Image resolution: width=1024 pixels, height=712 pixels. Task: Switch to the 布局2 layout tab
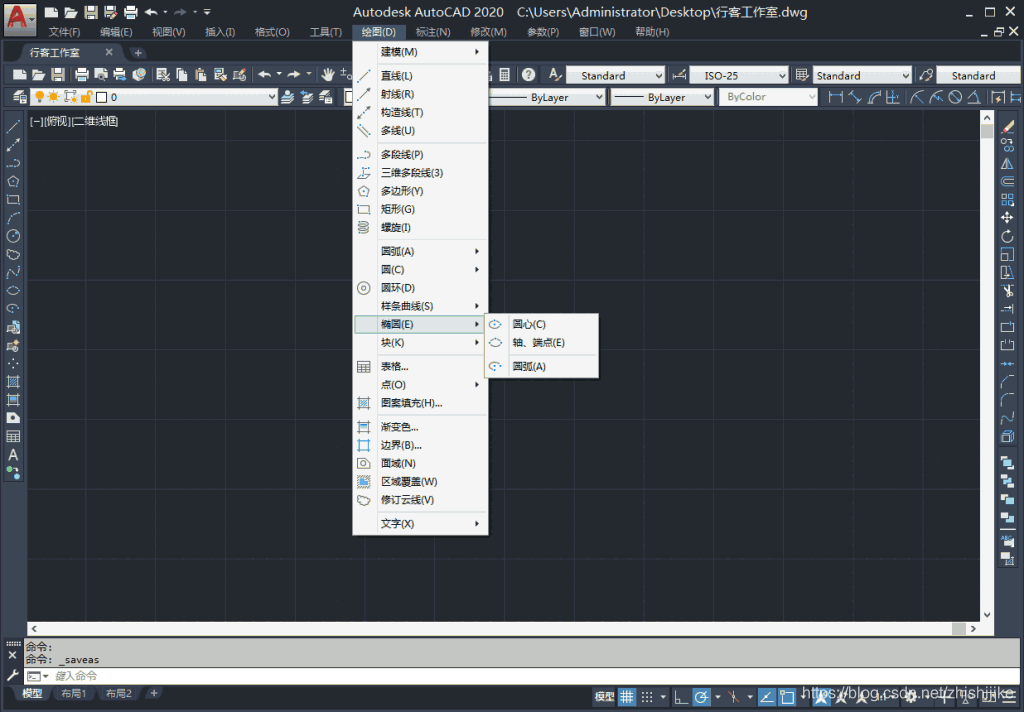(x=119, y=693)
